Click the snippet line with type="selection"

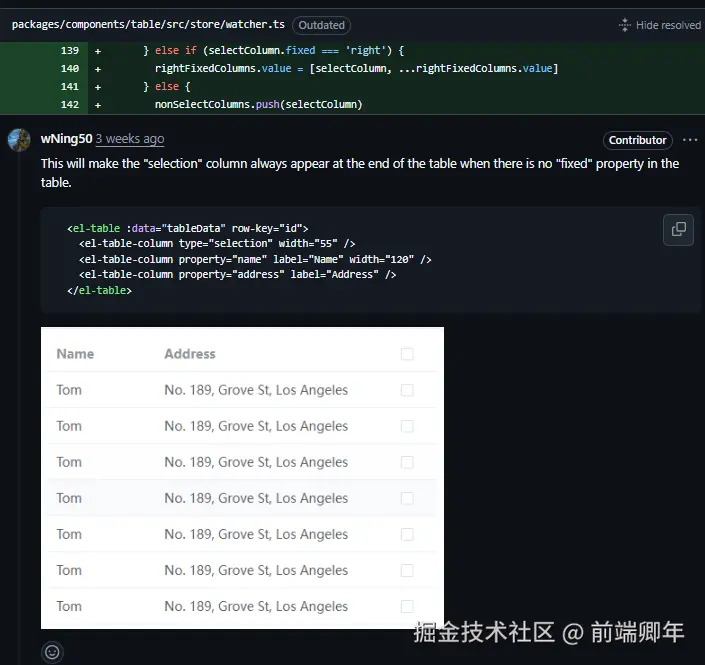point(217,244)
